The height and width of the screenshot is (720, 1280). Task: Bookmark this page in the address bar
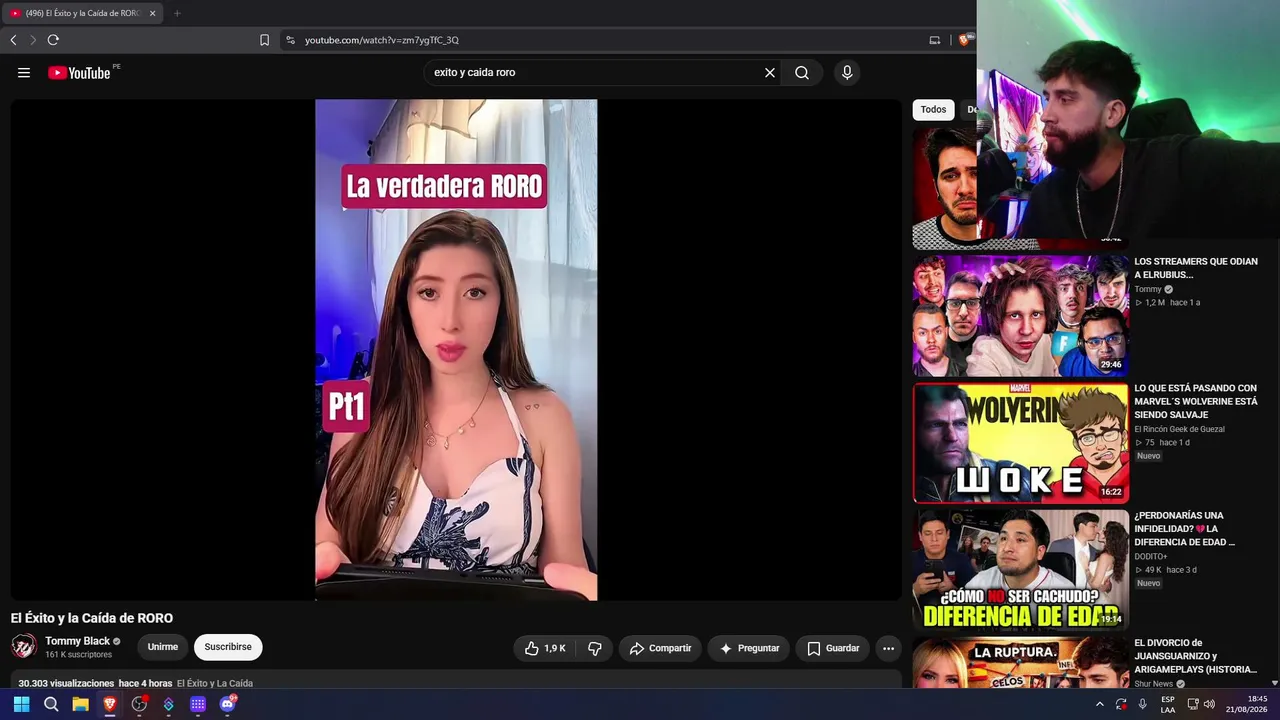click(264, 40)
